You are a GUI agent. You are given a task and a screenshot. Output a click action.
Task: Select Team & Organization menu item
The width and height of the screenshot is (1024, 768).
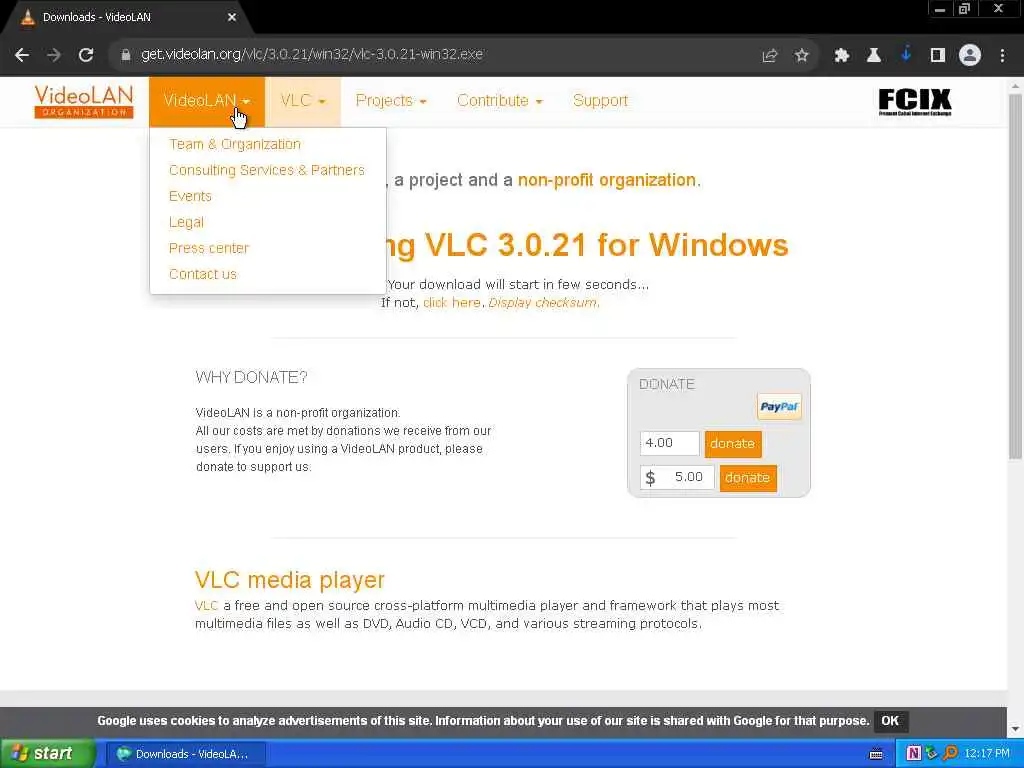pyautogui.click(x=234, y=144)
